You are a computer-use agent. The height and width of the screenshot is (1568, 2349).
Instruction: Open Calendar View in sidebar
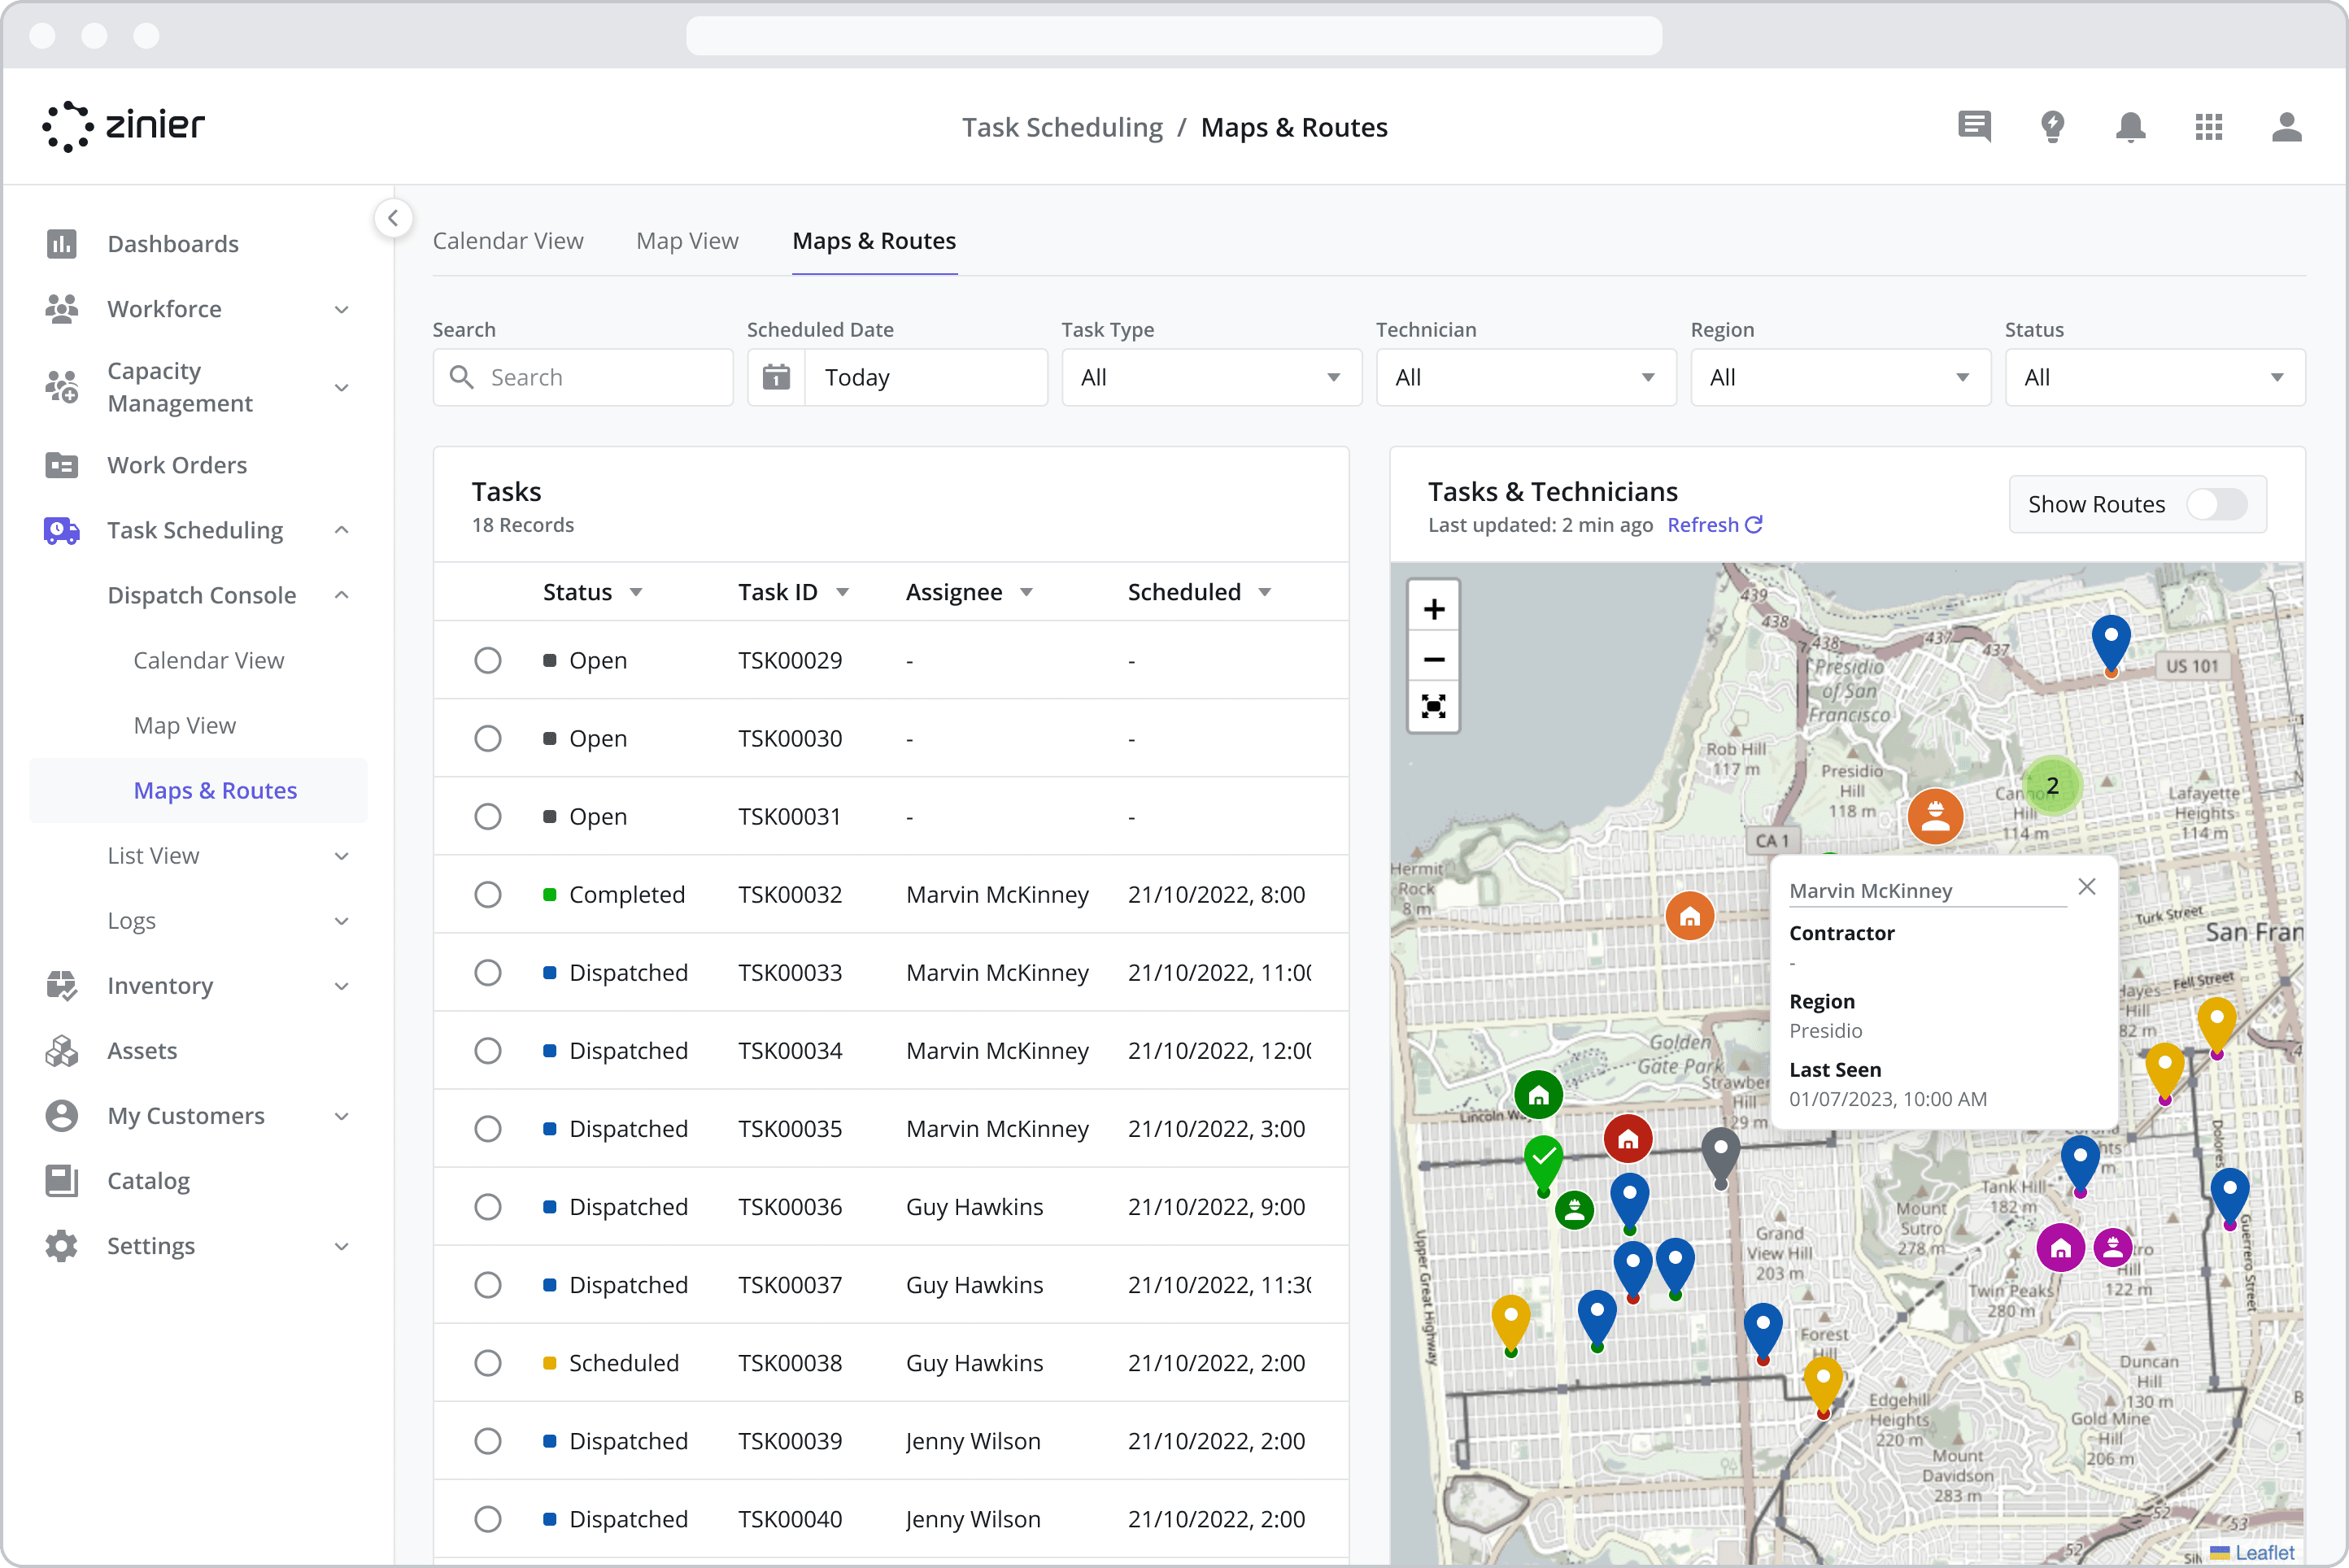pos(209,660)
